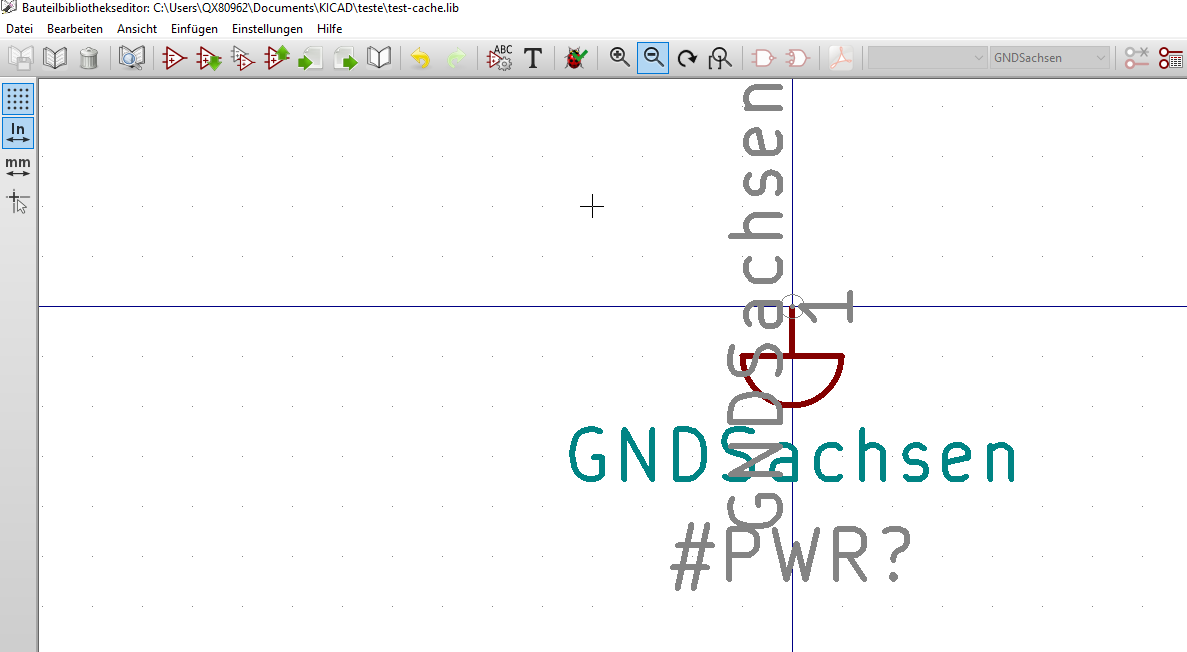Load component from library icon

point(209,58)
